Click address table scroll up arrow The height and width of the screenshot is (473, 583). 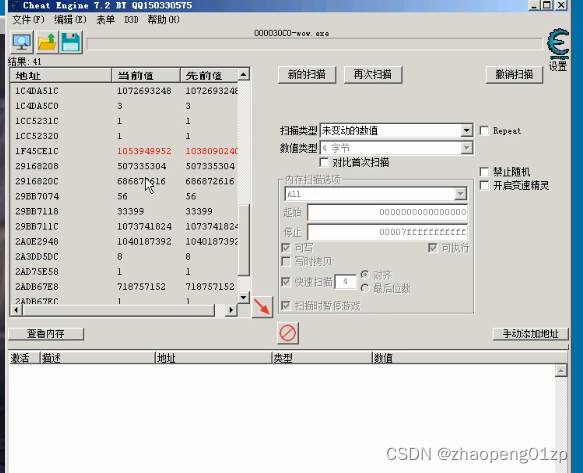[x=561, y=371]
